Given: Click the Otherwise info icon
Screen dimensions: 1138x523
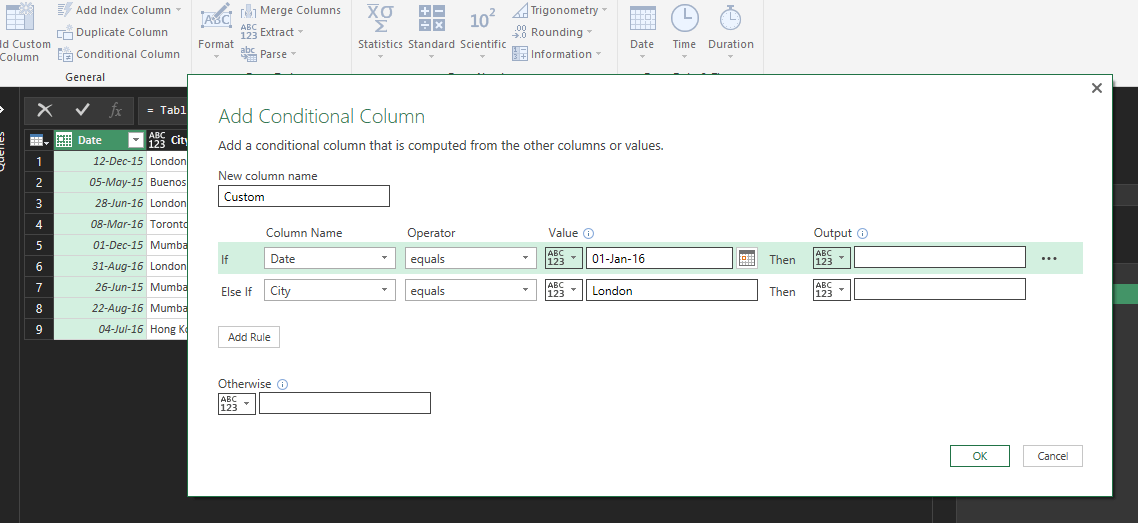Looking at the screenshot, I should 282,384.
